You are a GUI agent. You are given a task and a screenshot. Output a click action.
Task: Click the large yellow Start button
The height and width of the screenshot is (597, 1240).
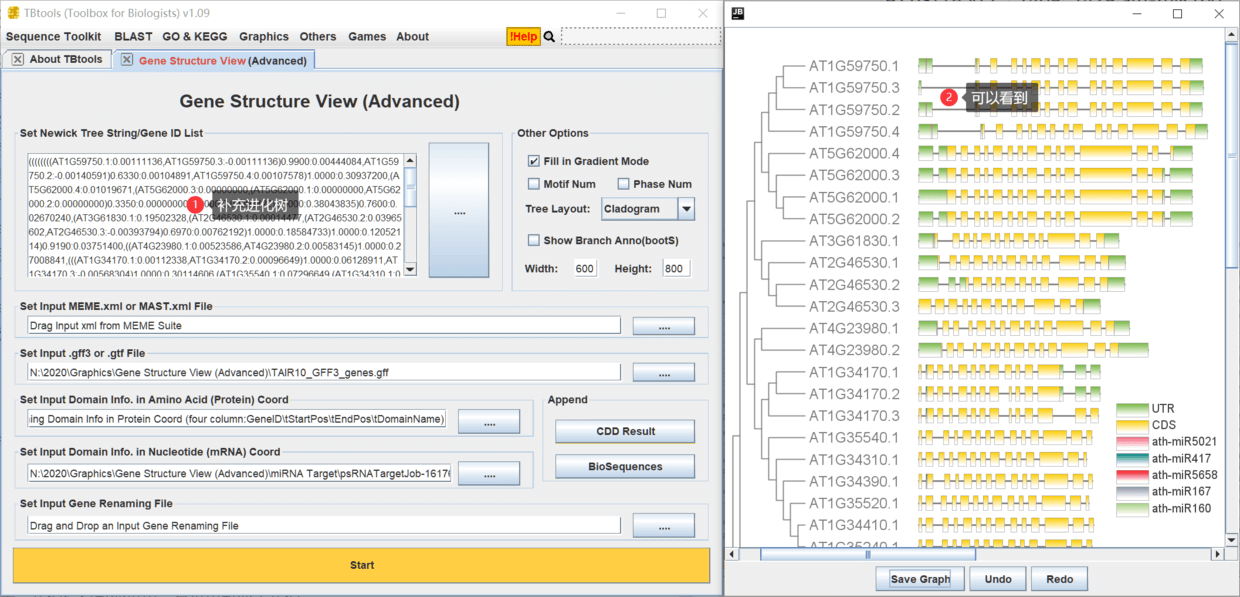coord(362,565)
